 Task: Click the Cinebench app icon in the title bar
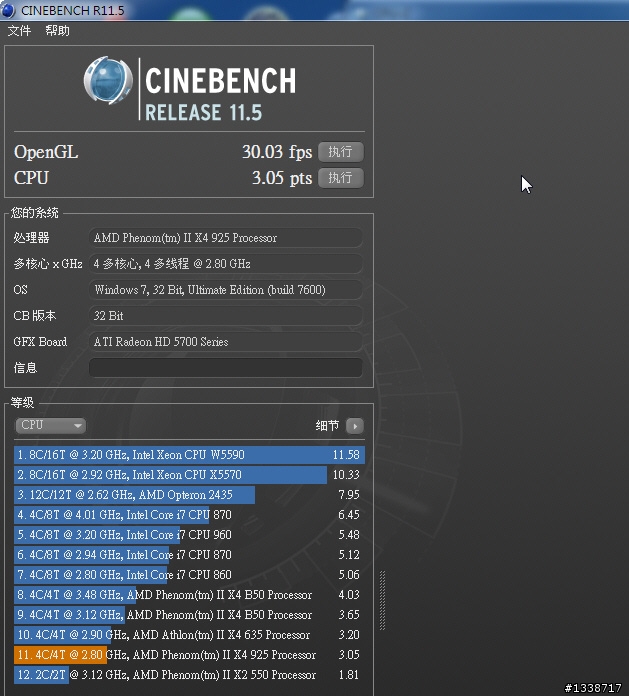coord(8,10)
